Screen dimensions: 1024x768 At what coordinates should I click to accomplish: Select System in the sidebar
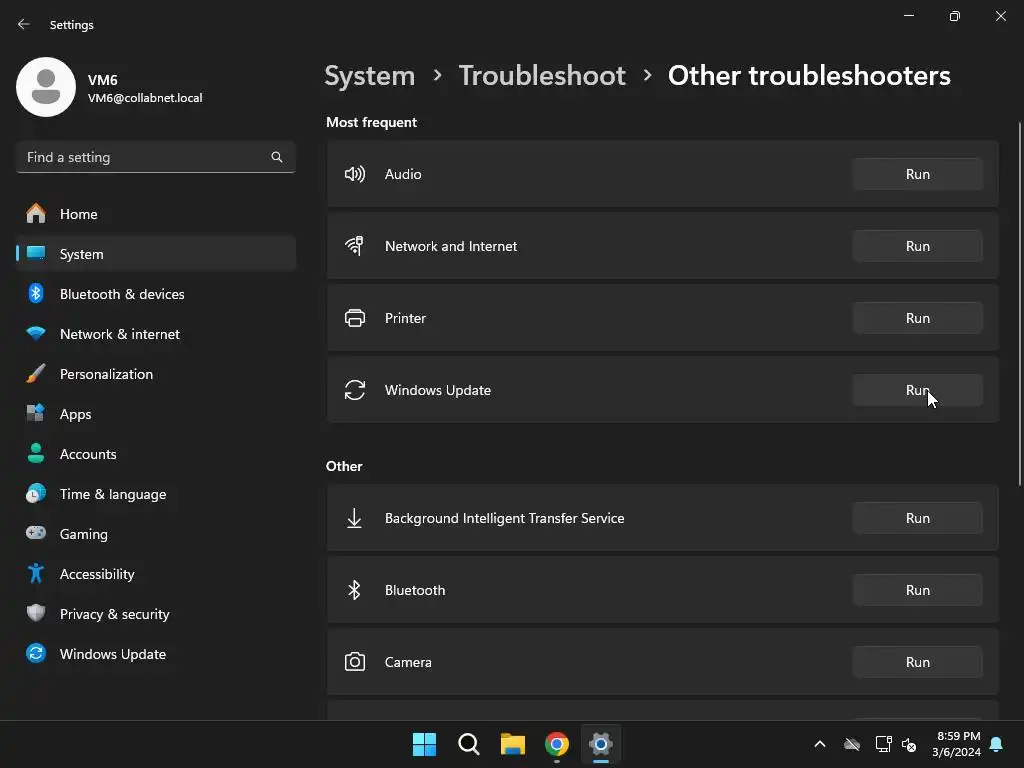tap(155, 253)
